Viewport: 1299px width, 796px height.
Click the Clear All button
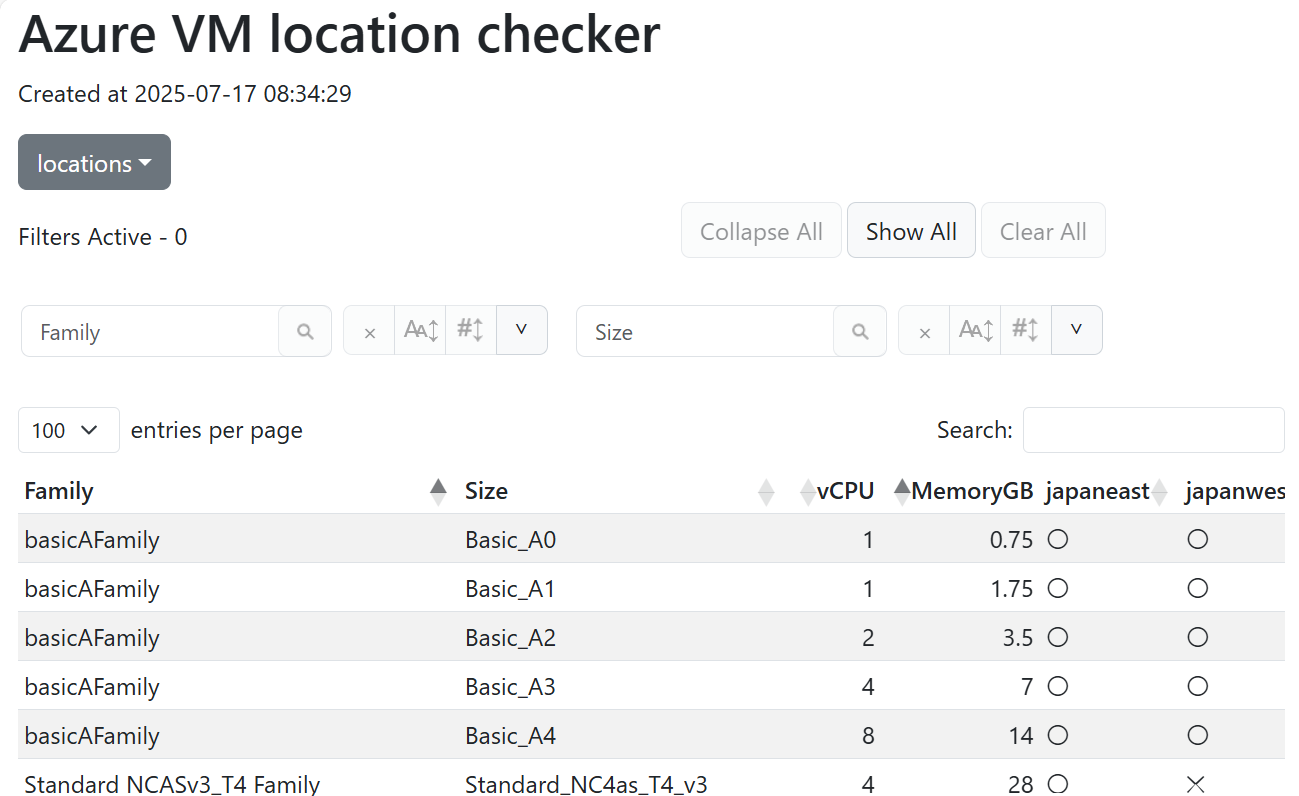(x=1043, y=231)
